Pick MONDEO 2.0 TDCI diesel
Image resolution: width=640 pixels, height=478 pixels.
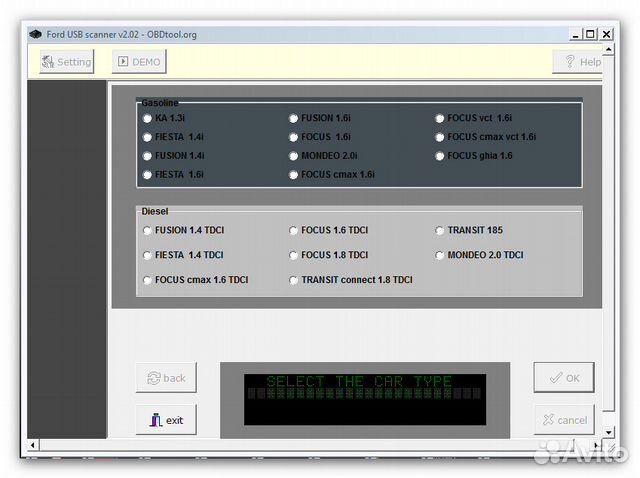tap(439, 256)
